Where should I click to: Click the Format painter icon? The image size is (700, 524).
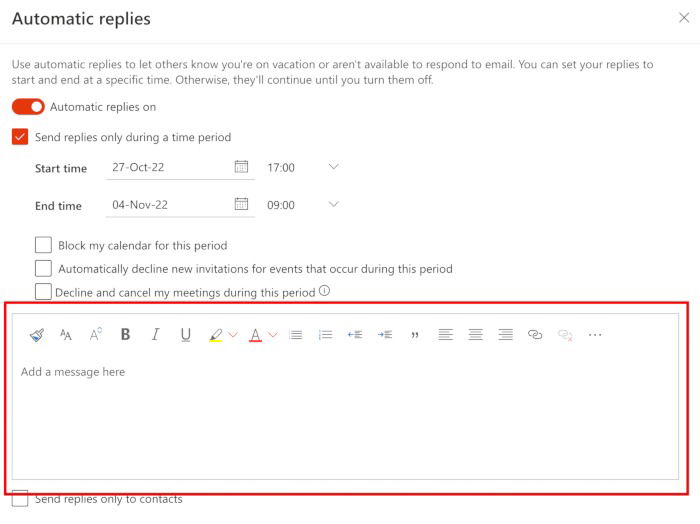point(36,335)
